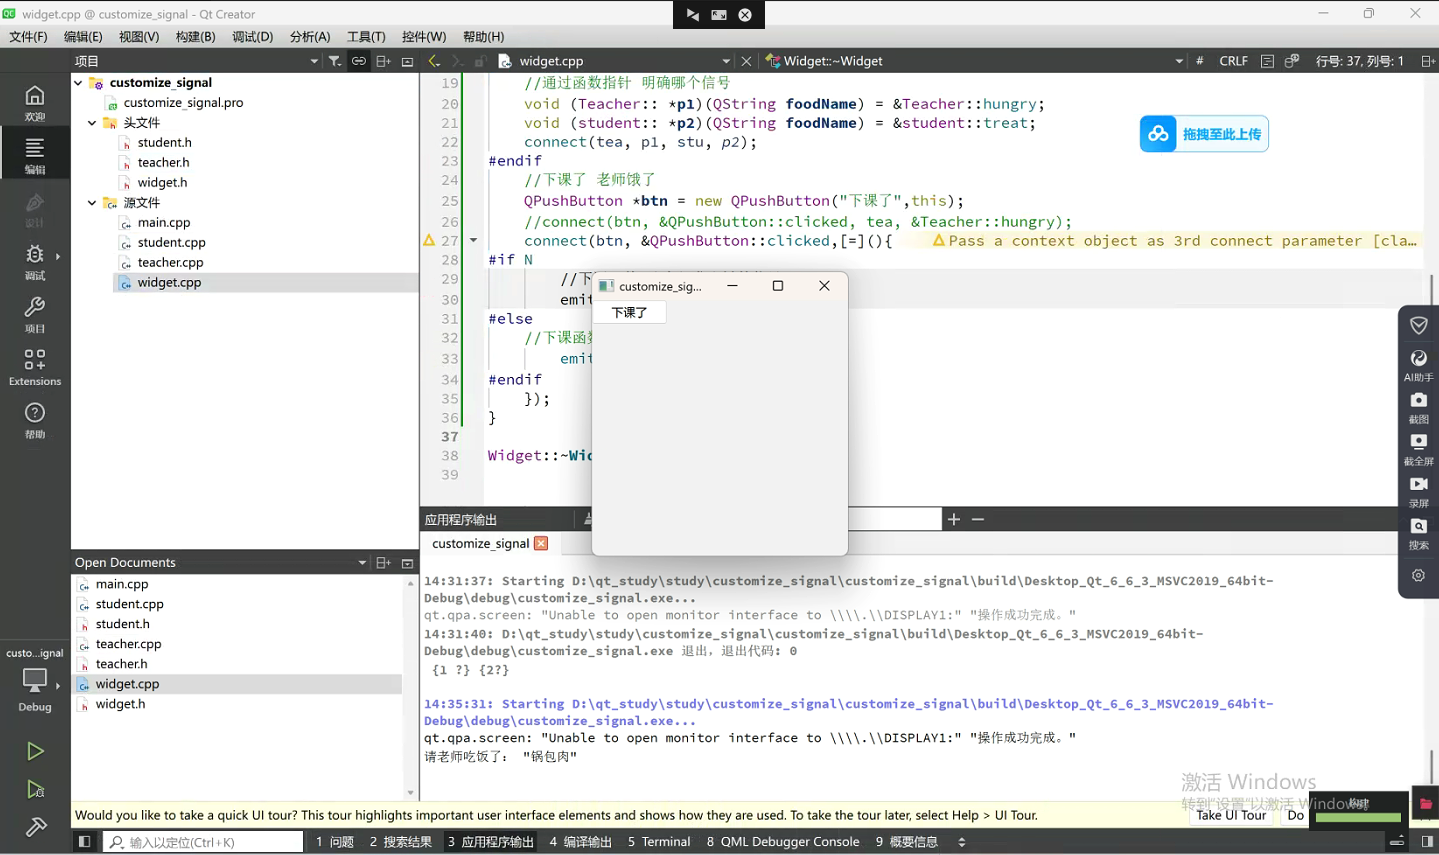
Task: Open the custo...ignal Debug kit selector
Action: pos(35,680)
